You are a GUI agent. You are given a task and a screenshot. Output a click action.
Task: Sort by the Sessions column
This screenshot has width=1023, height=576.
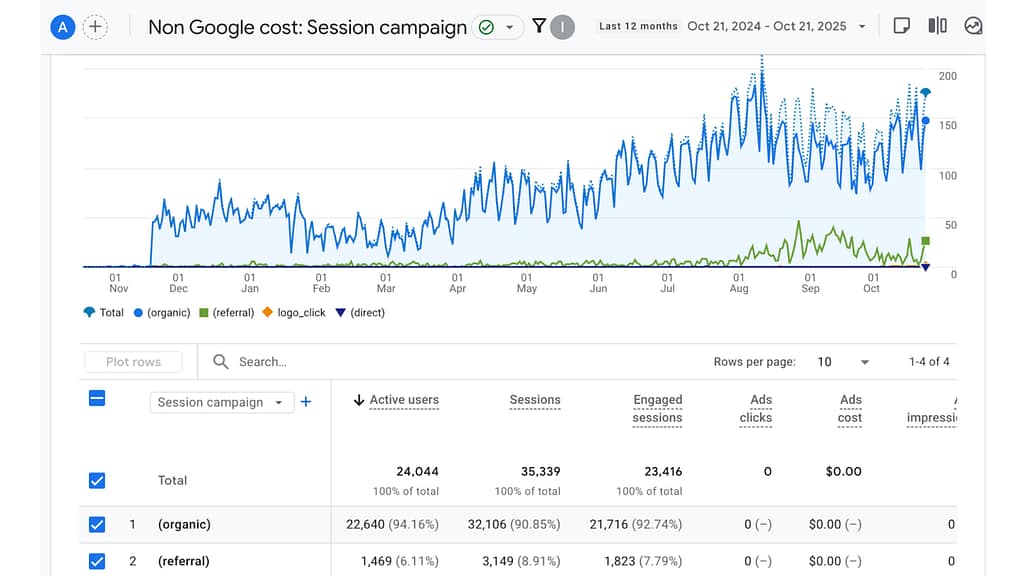click(x=534, y=400)
